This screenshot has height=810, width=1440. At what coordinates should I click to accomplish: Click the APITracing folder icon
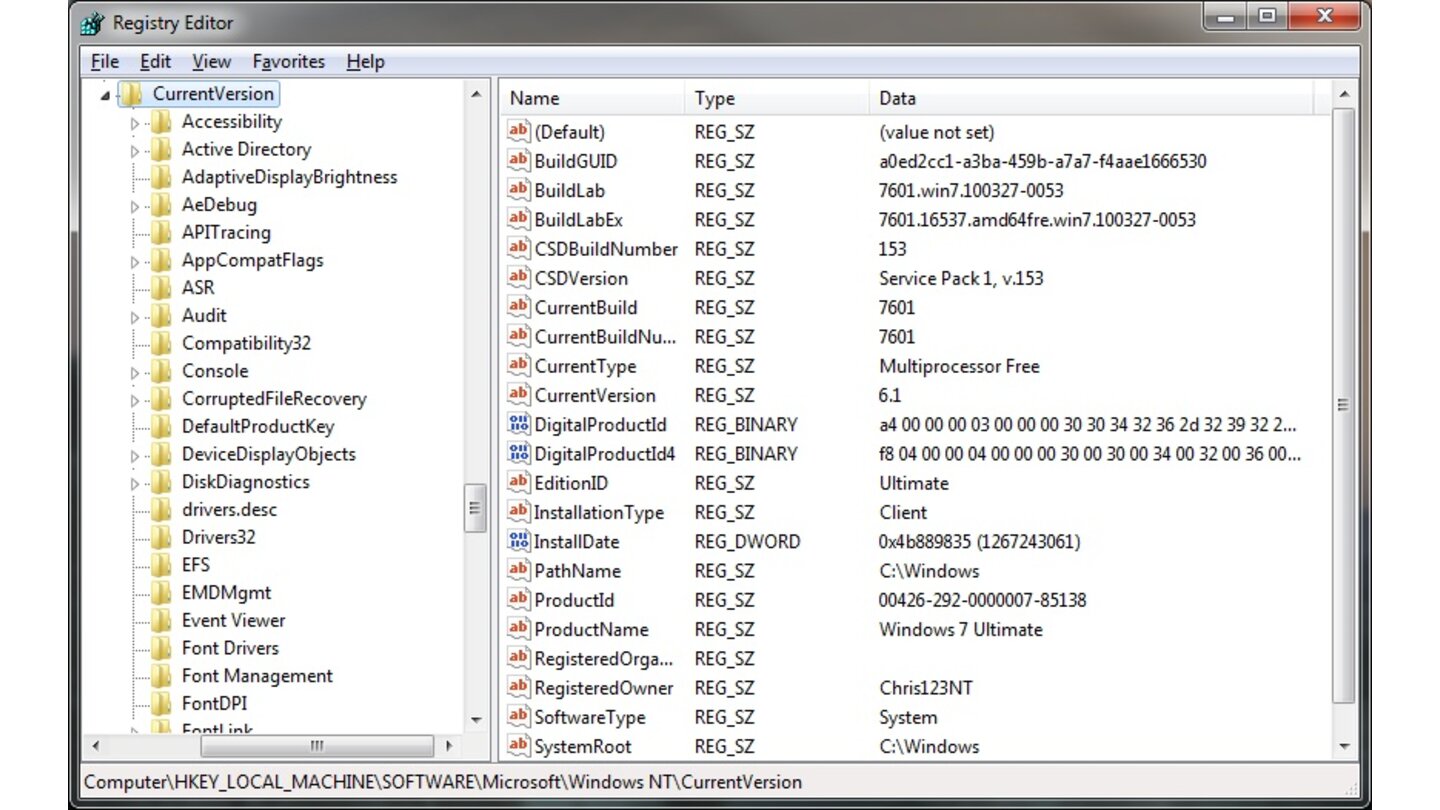[161, 233]
